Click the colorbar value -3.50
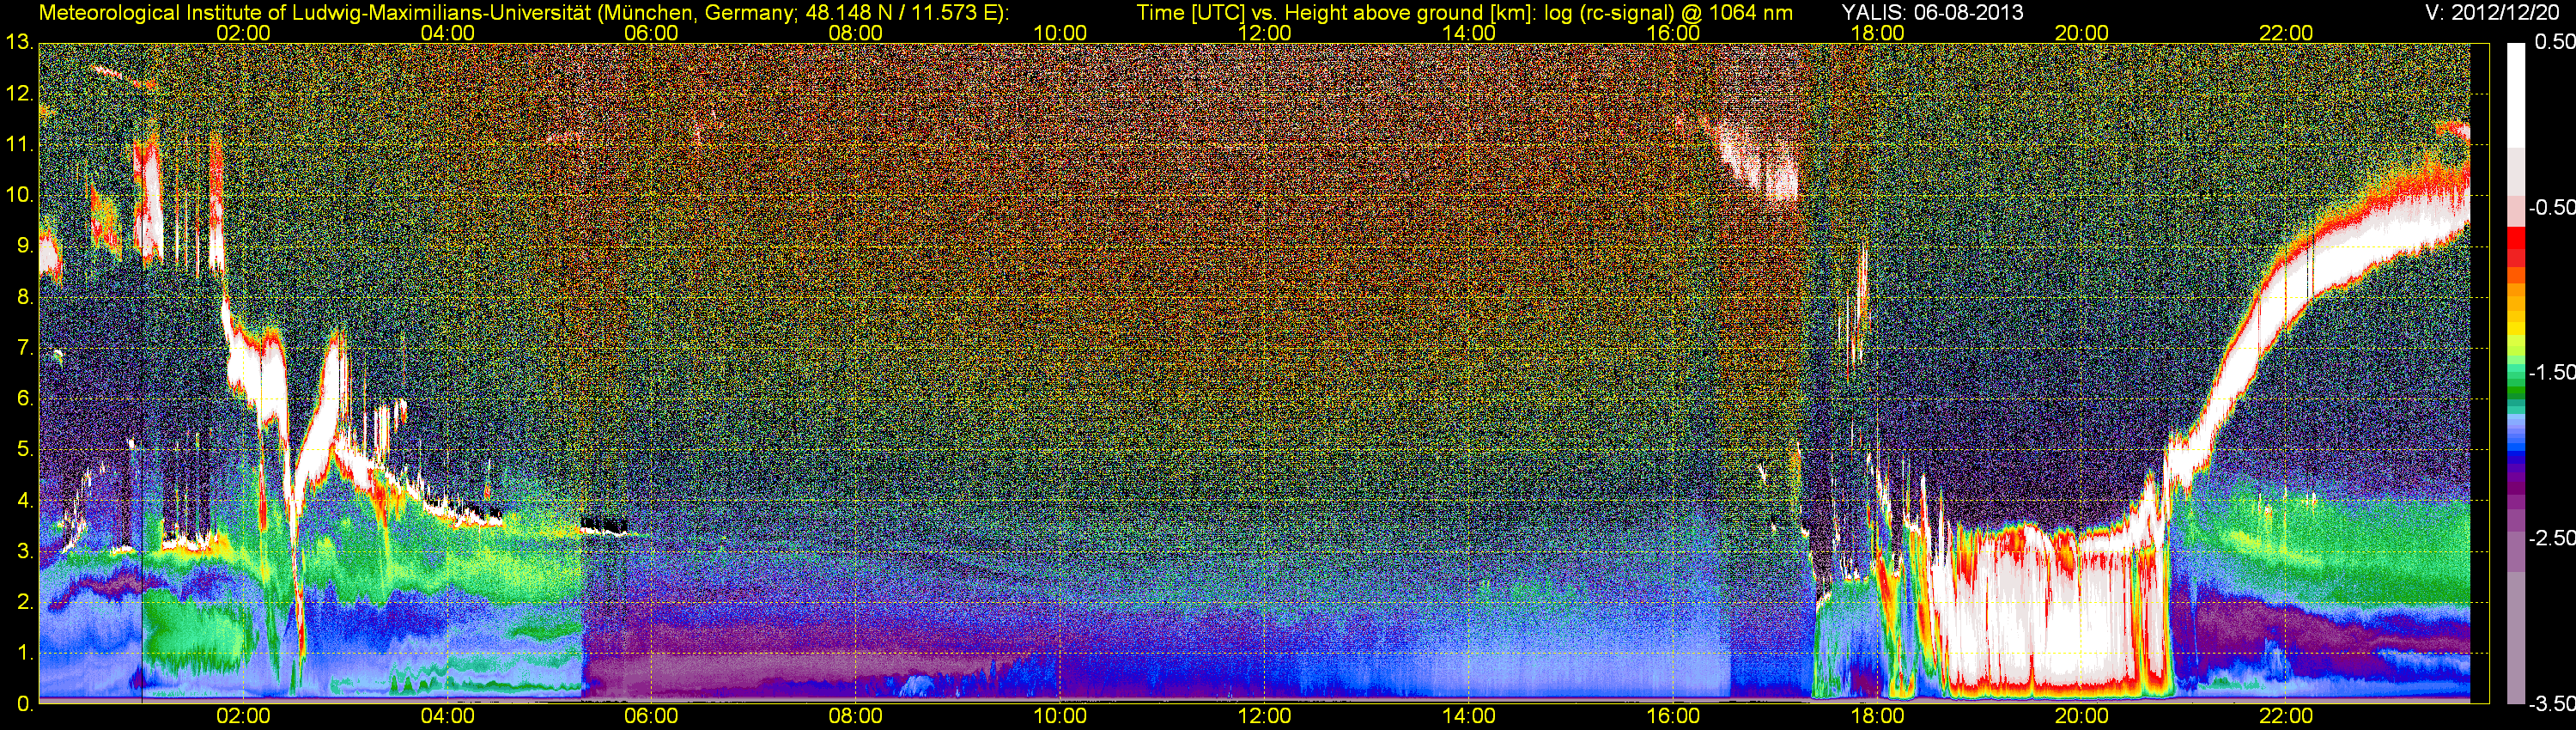The image size is (2576, 730). pos(2551,704)
